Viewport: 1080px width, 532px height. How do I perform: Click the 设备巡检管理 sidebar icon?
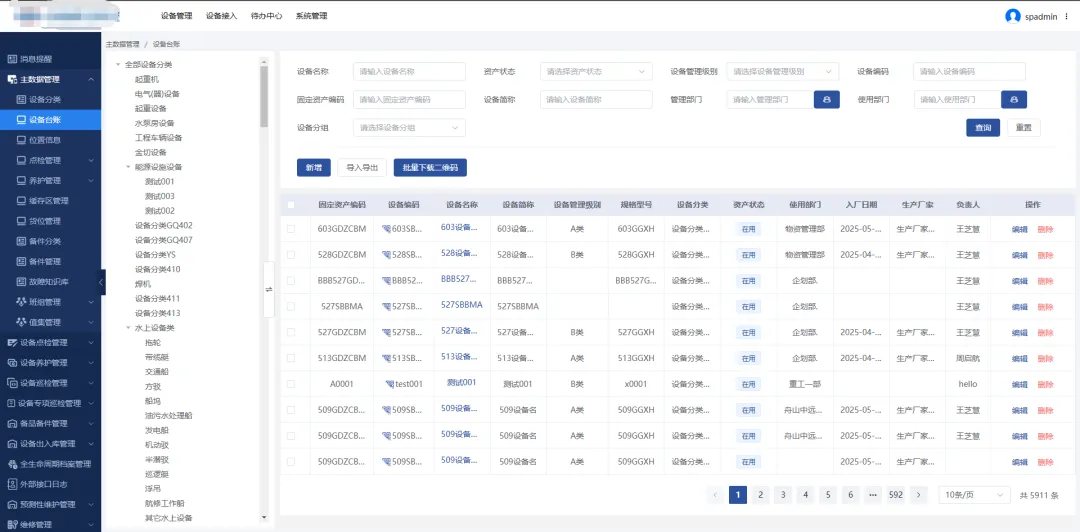pyautogui.click(x=12, y=383)
